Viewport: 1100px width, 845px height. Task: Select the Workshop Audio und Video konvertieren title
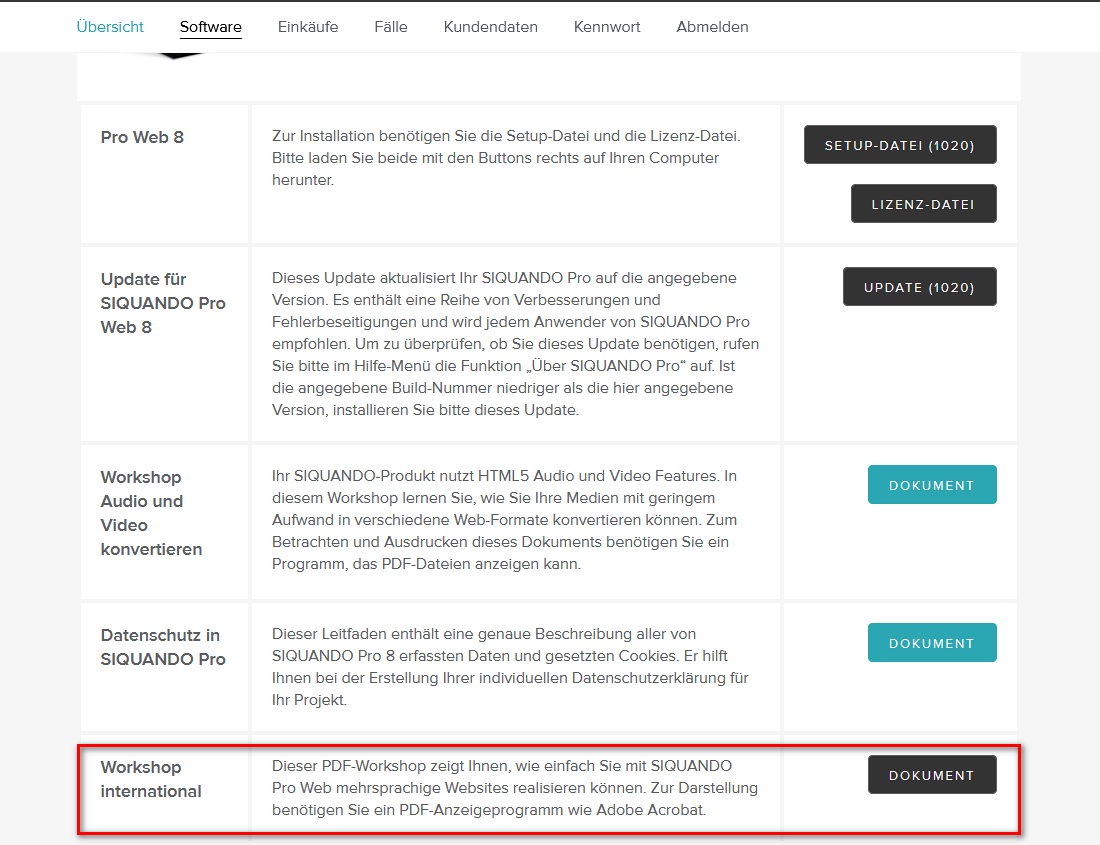pos(152,513)
